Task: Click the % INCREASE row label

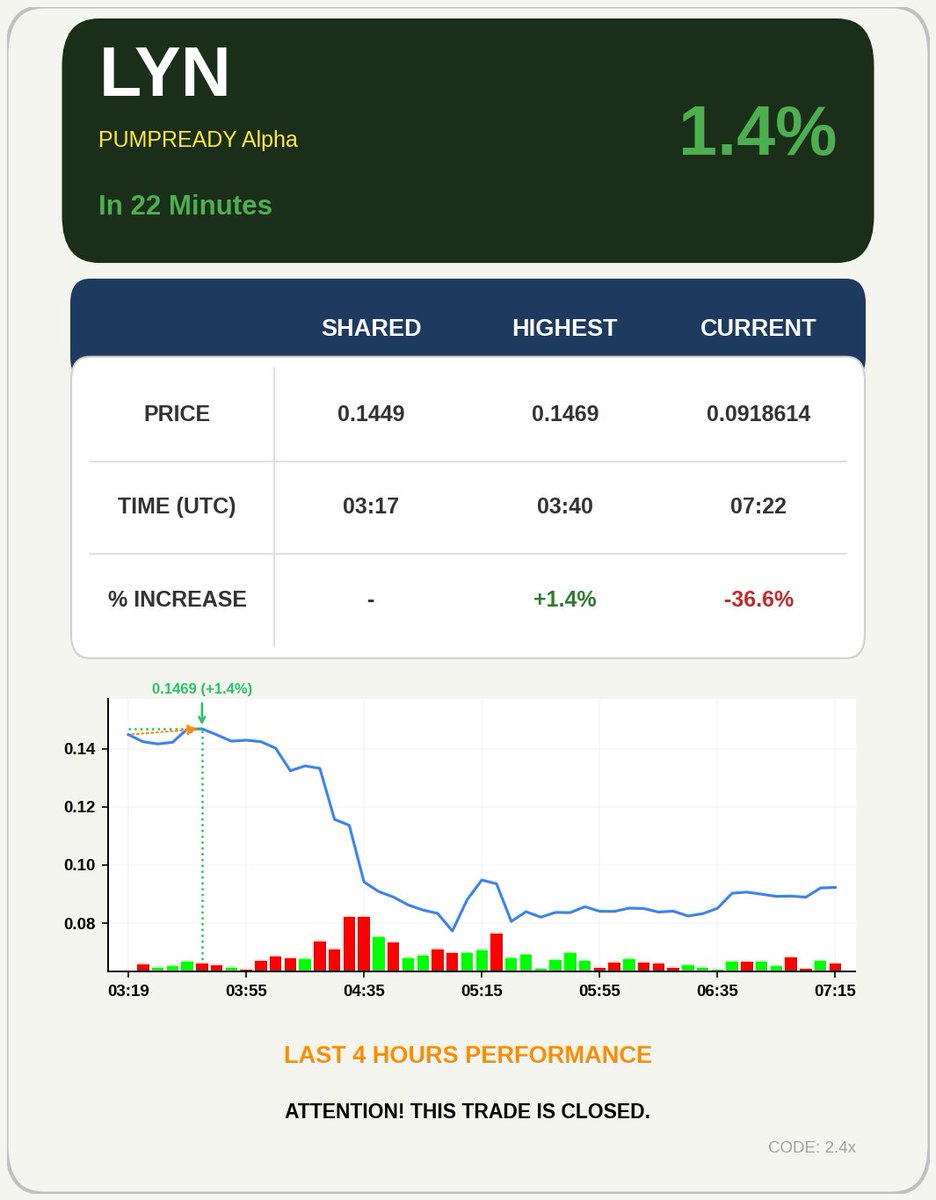Action: point(177,599)
